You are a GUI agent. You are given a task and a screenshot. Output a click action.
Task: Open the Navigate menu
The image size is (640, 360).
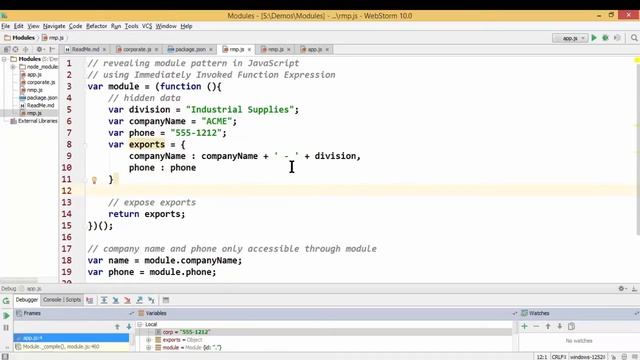click(x=54, y=26)
